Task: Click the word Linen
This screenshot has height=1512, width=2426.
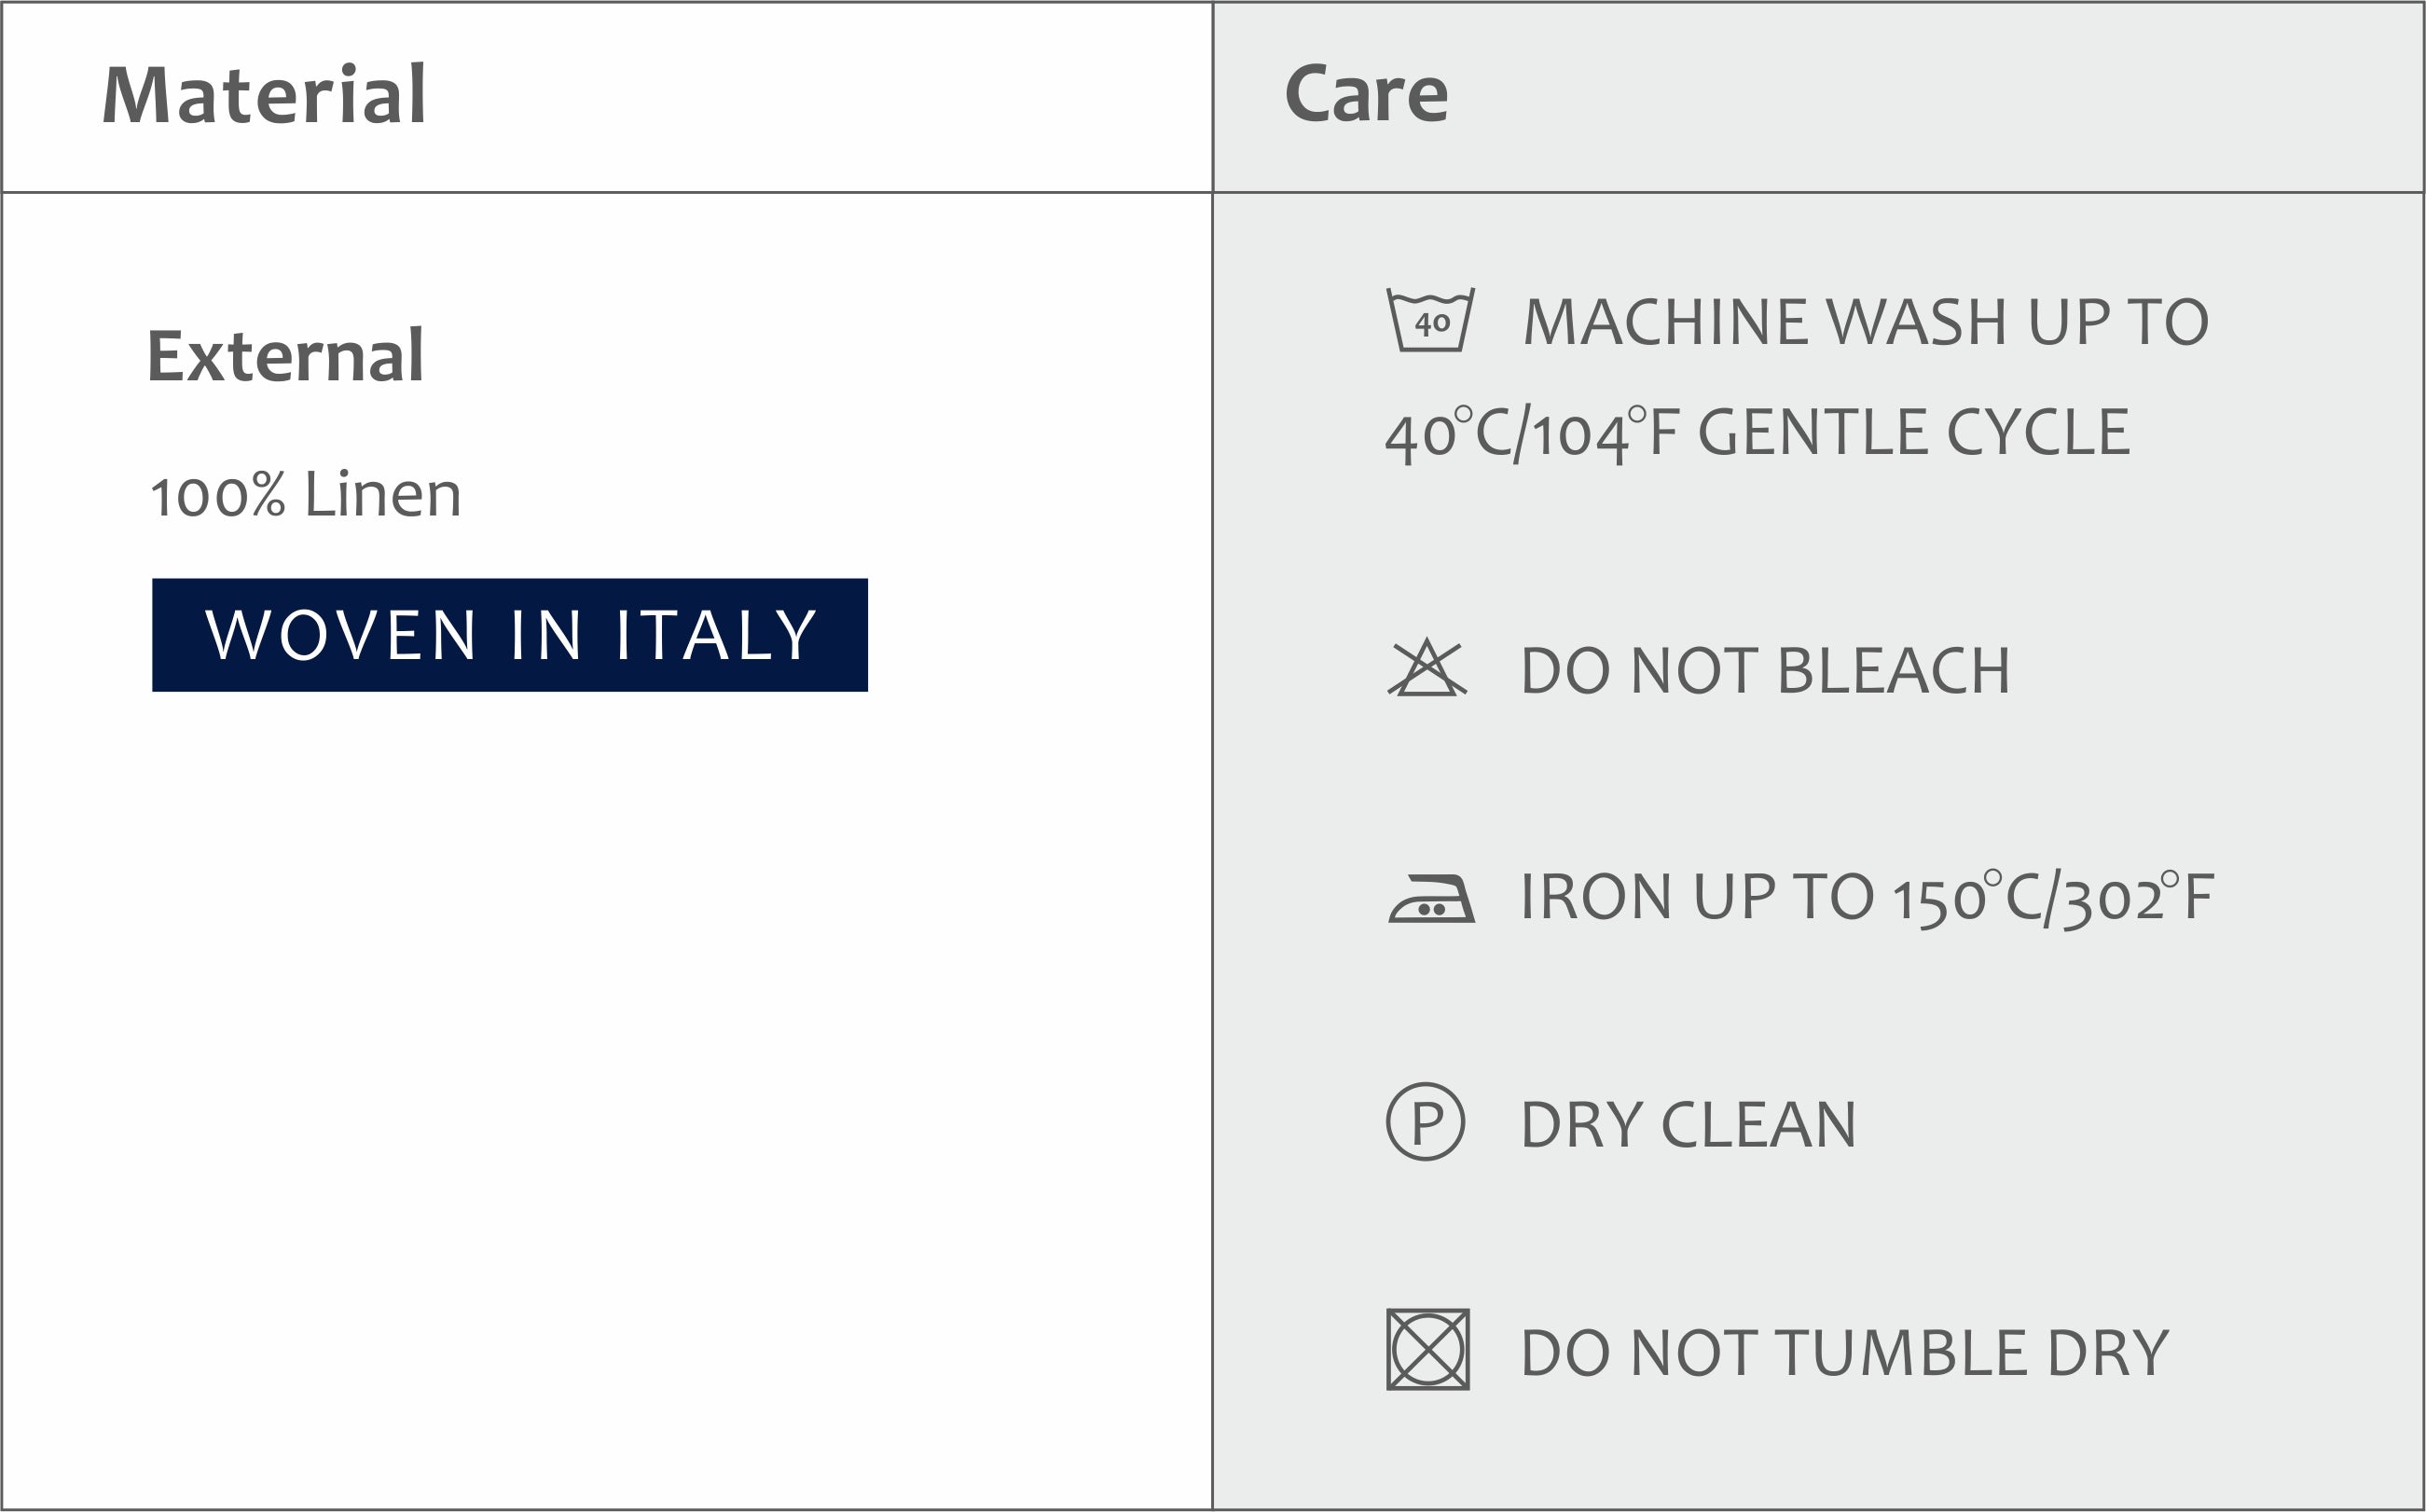Action: click(382, 494)
